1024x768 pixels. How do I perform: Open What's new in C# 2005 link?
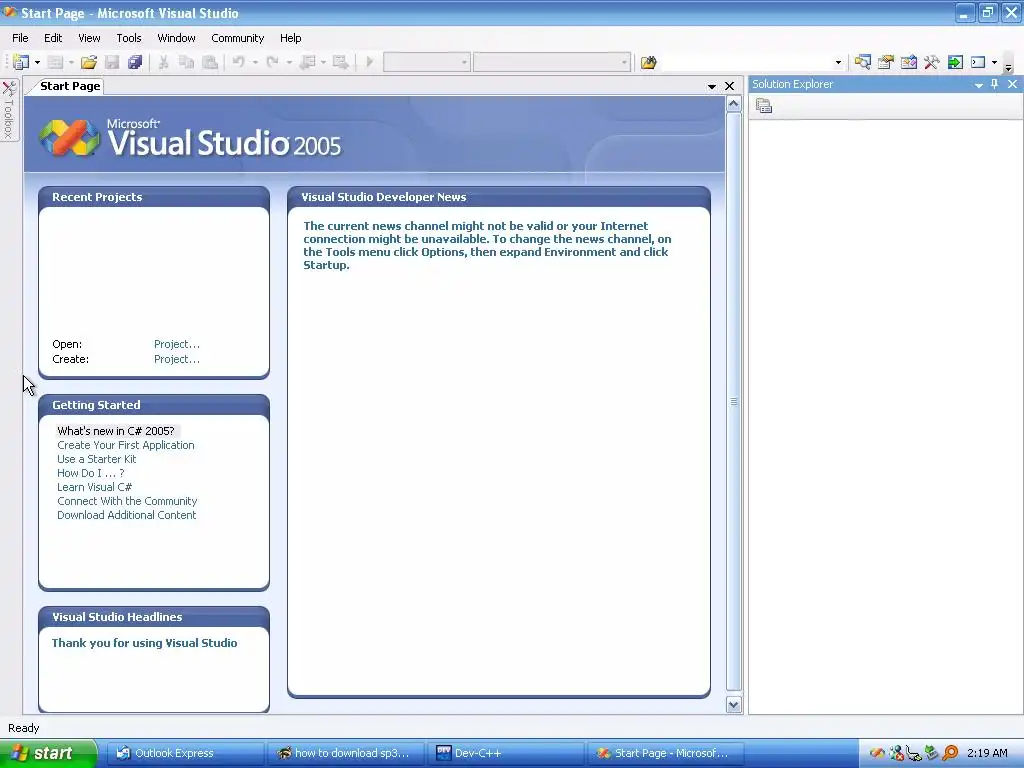click(x=116, y=431)
